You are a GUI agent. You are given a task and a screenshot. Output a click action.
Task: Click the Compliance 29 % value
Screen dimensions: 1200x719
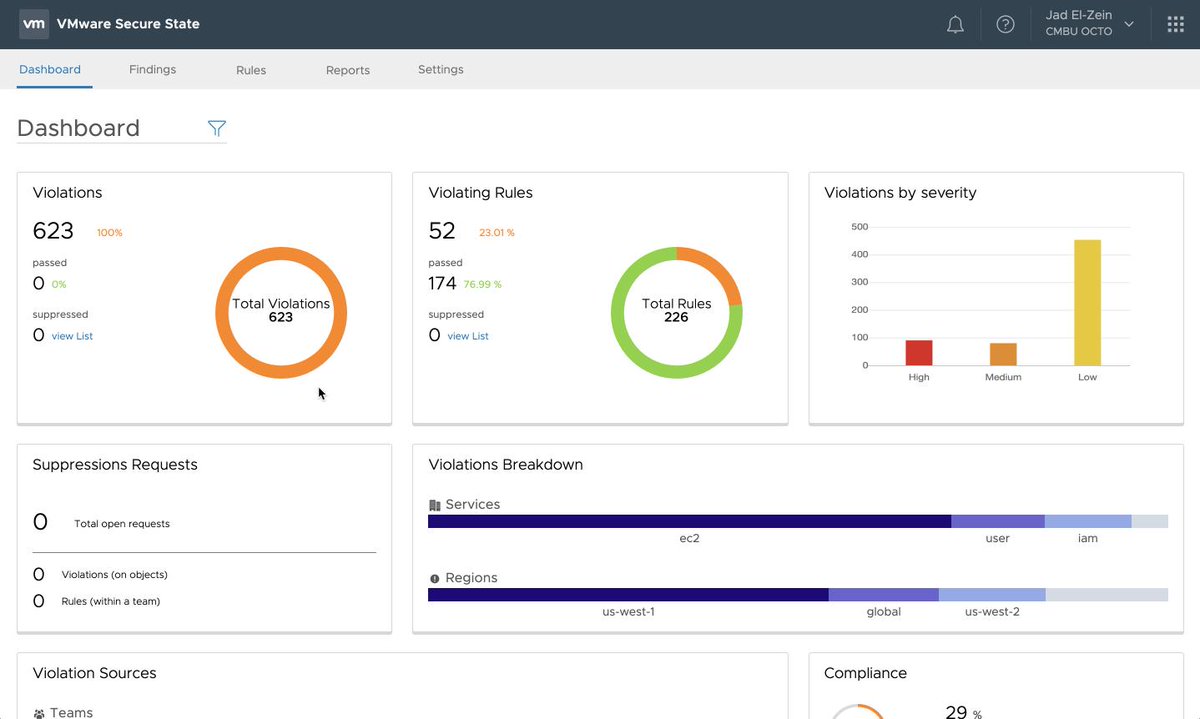pyautogui.click(x=963, y=712)
